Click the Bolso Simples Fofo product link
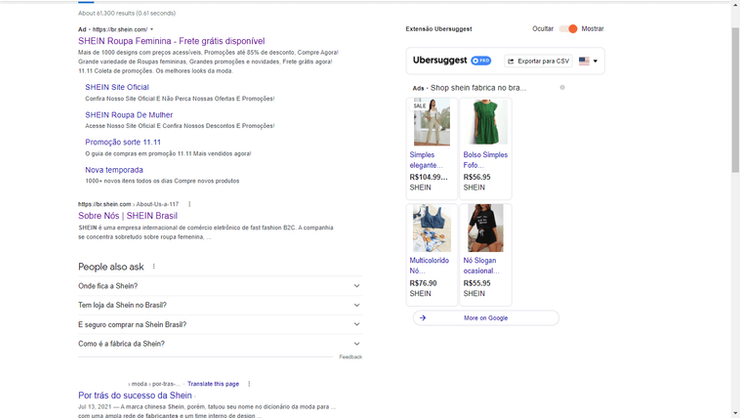Screen dimensions: 740x418 pos(485,160)
